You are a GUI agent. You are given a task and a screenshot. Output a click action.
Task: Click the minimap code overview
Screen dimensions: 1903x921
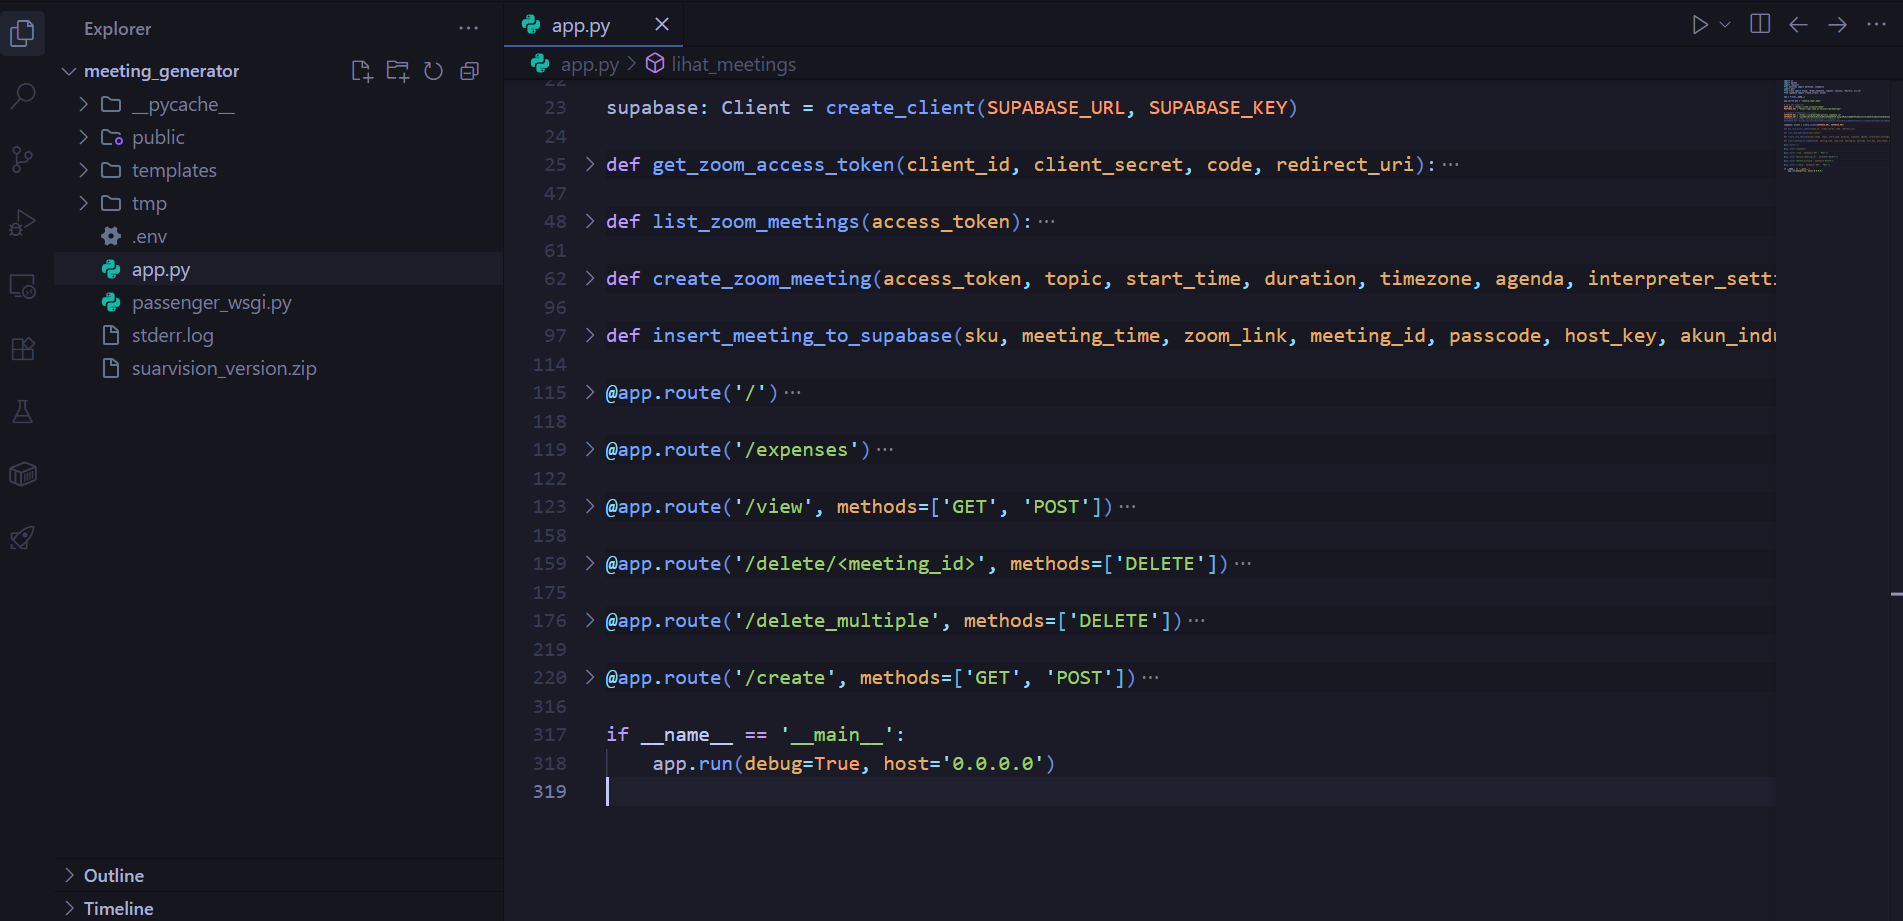click(x=1836, y=125)
